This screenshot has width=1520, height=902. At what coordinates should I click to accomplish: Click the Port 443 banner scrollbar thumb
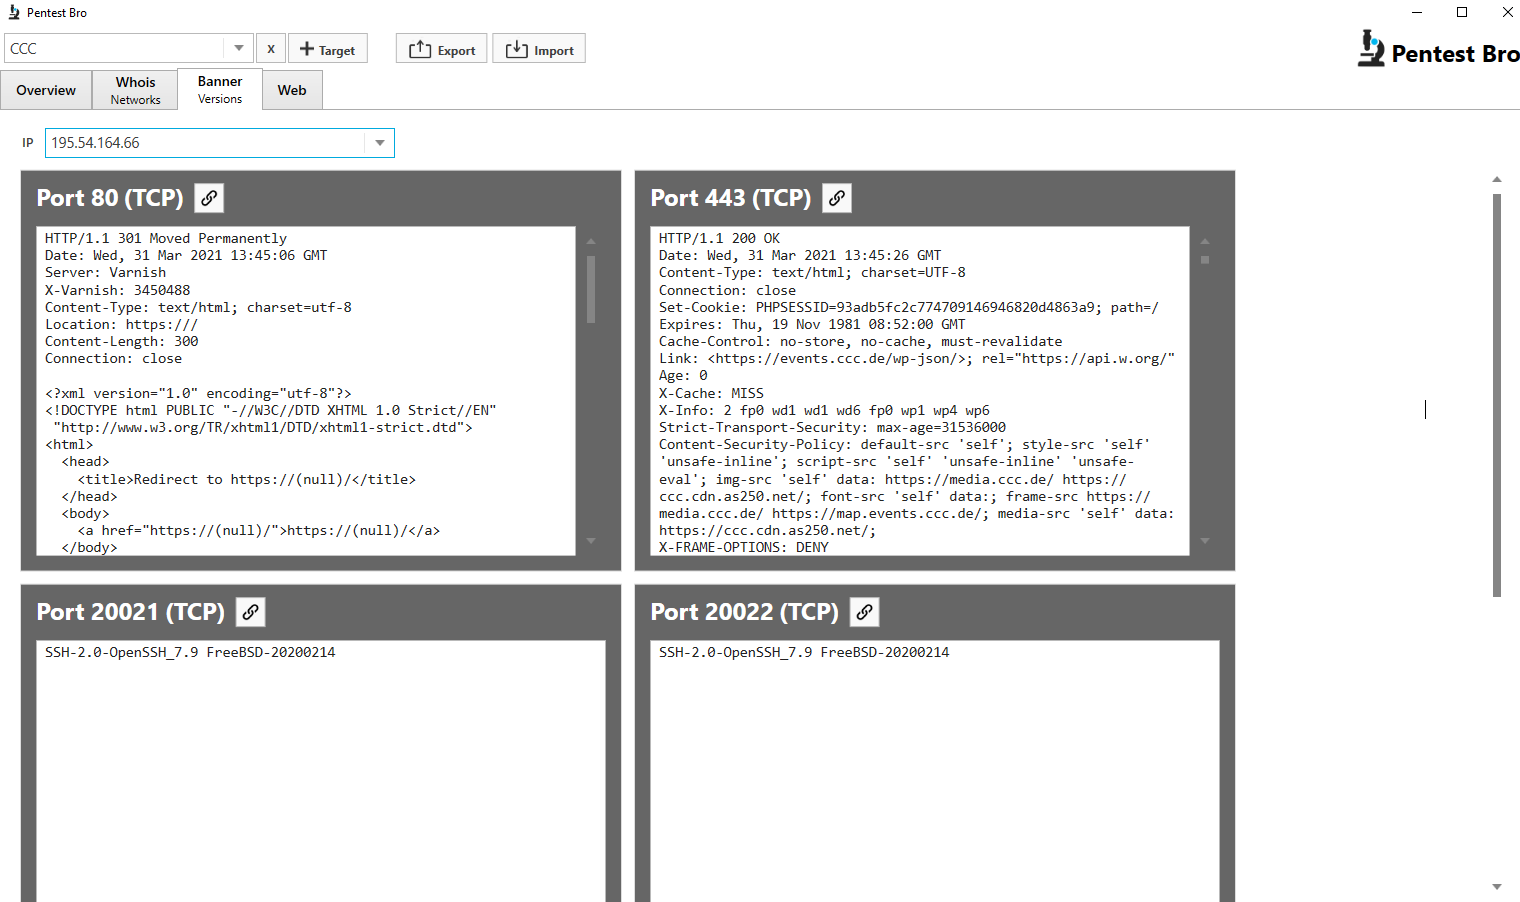point(1205,260)
